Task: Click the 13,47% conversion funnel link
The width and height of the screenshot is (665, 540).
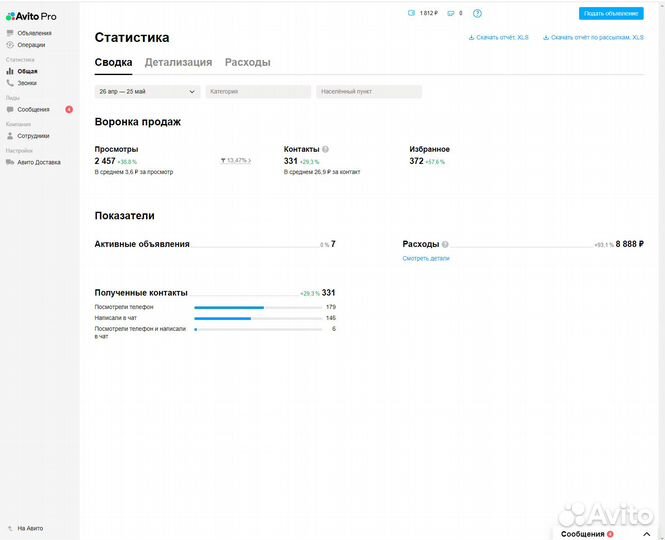Action: click(236, 160)
